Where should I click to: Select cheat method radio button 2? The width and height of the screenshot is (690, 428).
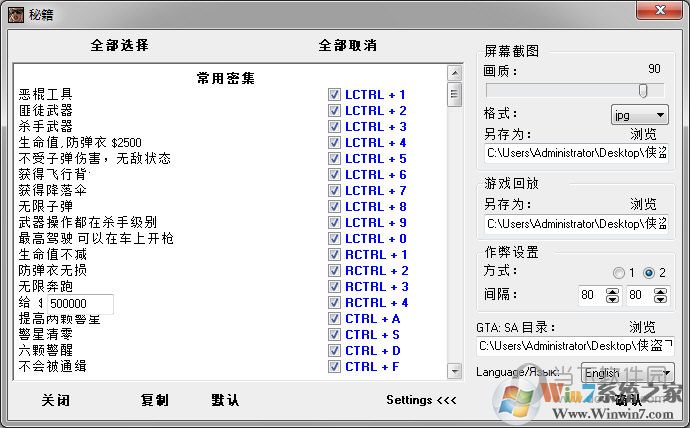pos(649,273)
